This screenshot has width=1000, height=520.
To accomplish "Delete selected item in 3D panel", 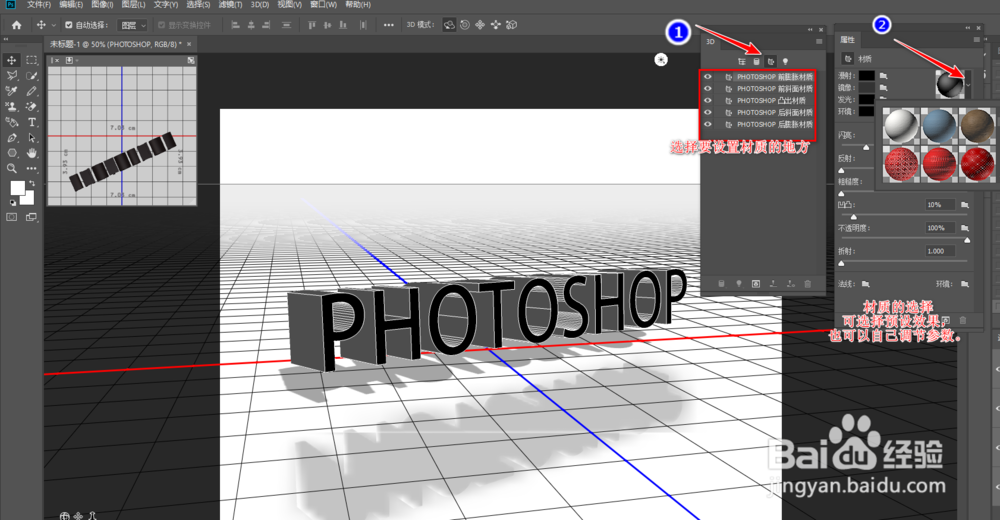I will [x=807, y=284].
